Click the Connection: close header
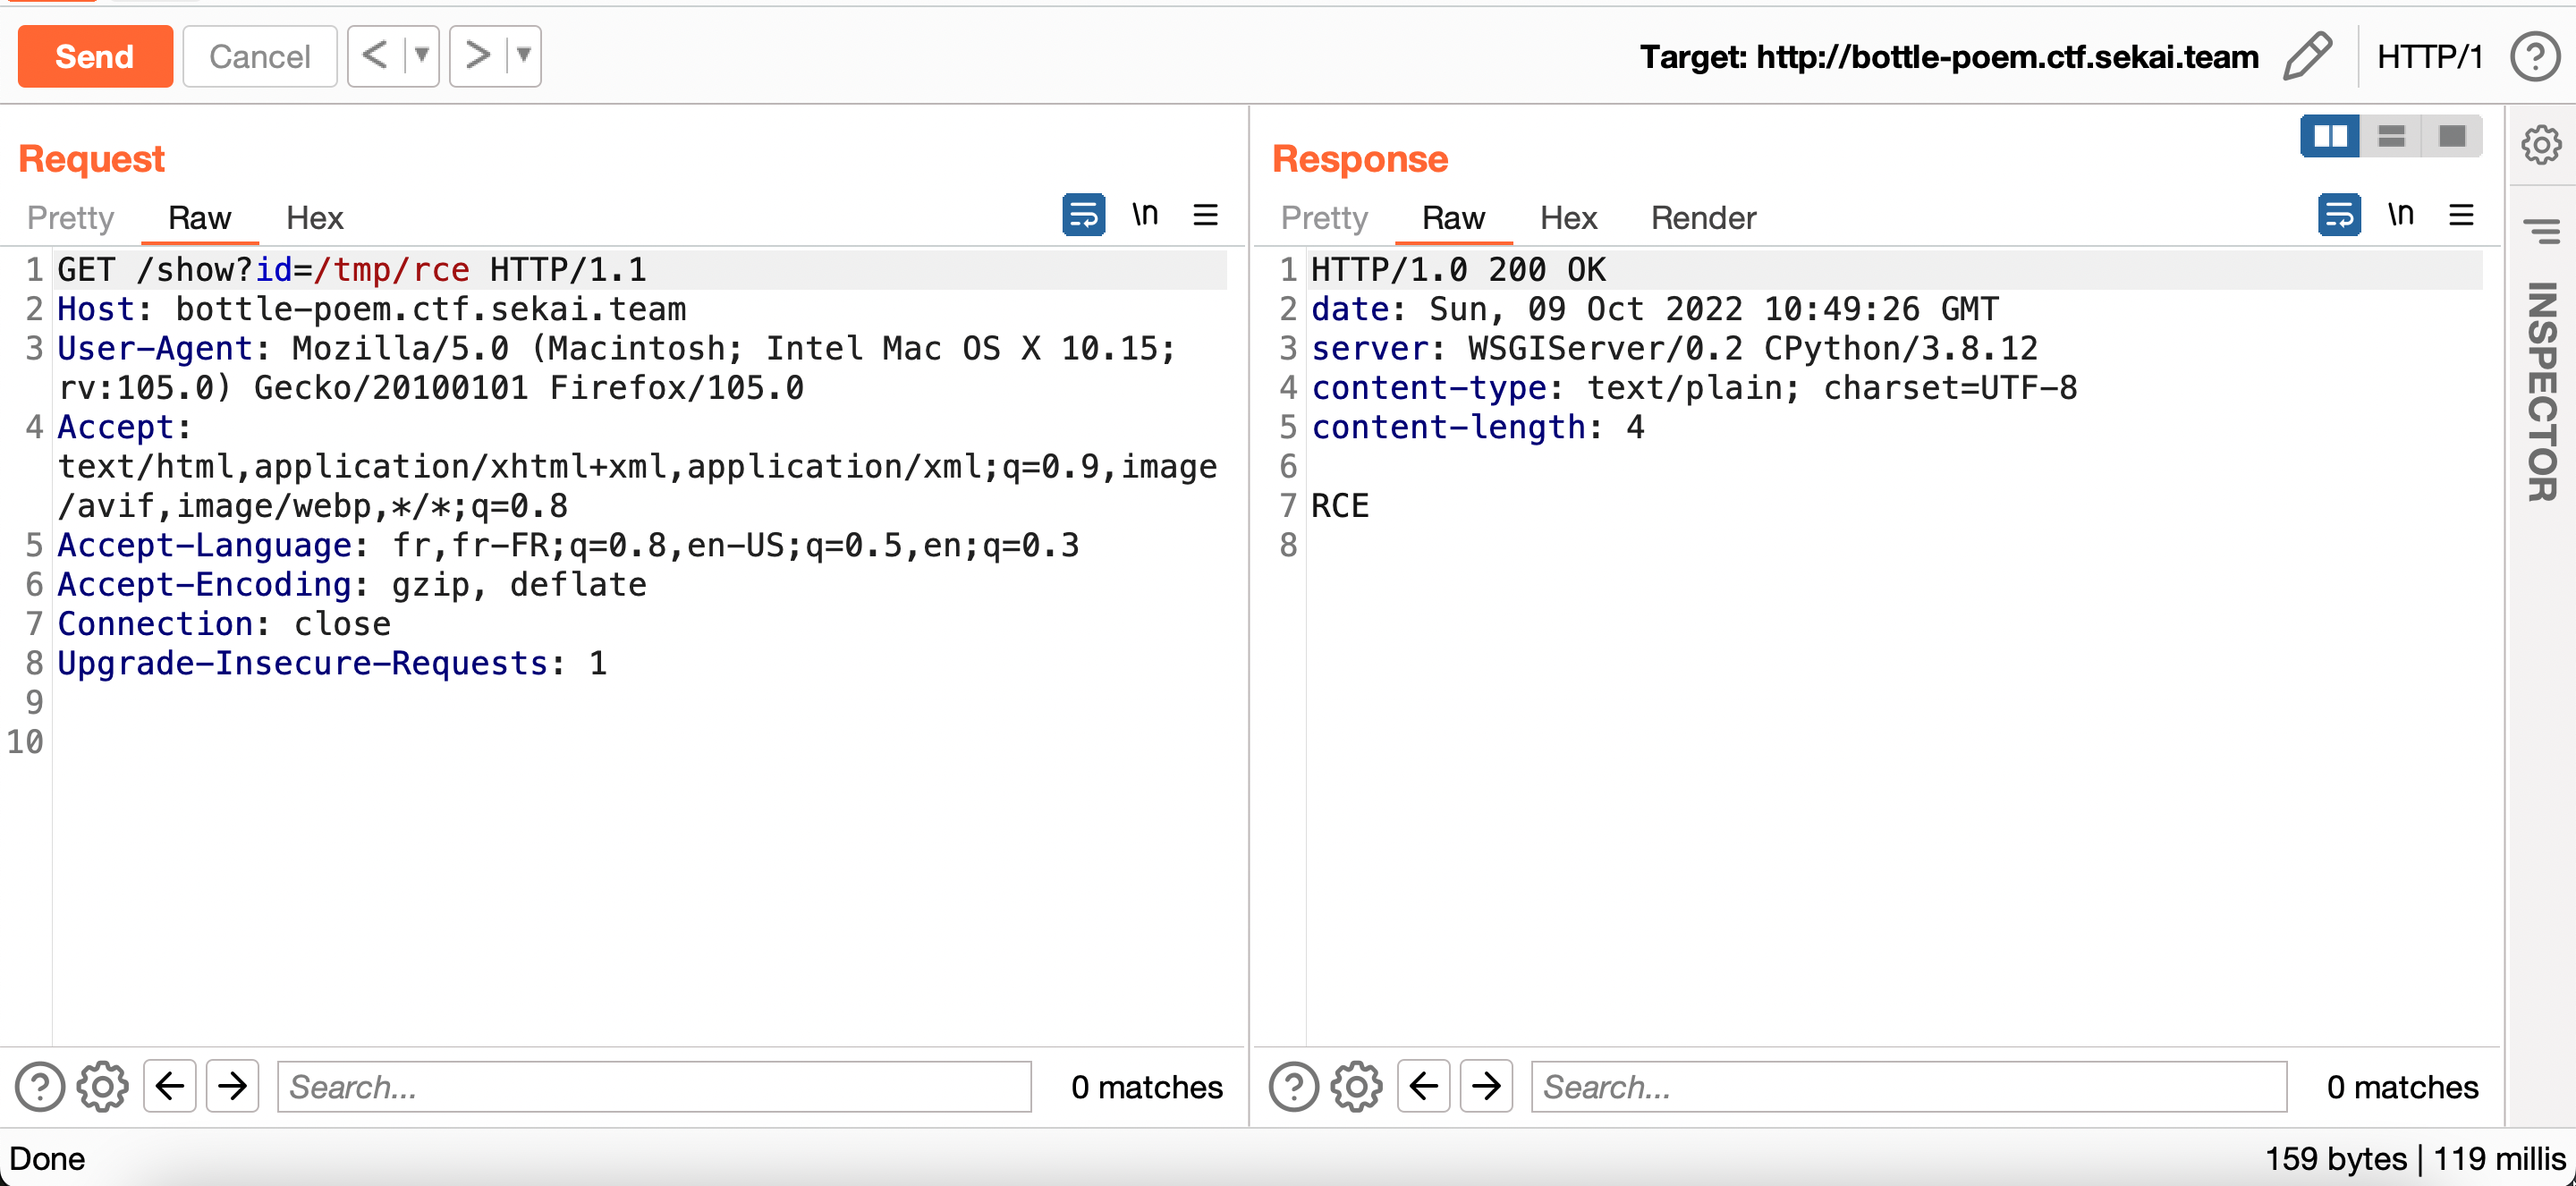Viewport: 2576px width, 1186px height. pos(224,624)
